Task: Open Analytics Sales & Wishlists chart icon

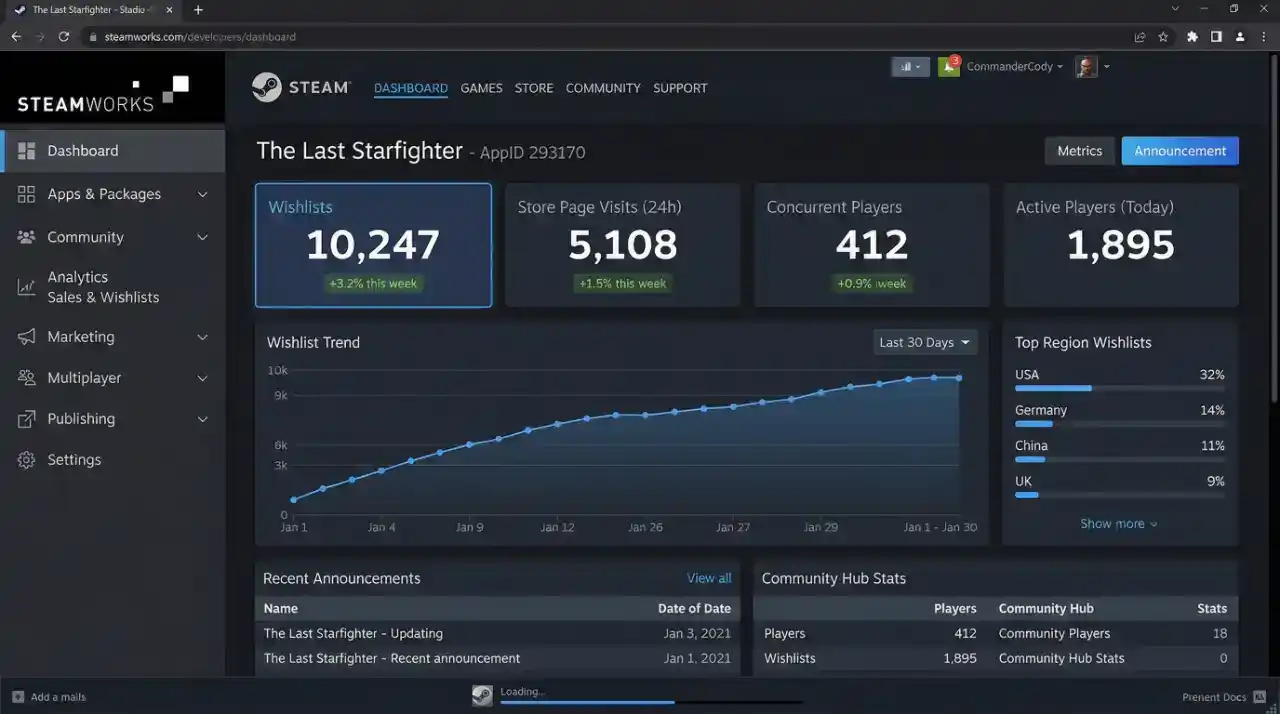Action: 27,287
